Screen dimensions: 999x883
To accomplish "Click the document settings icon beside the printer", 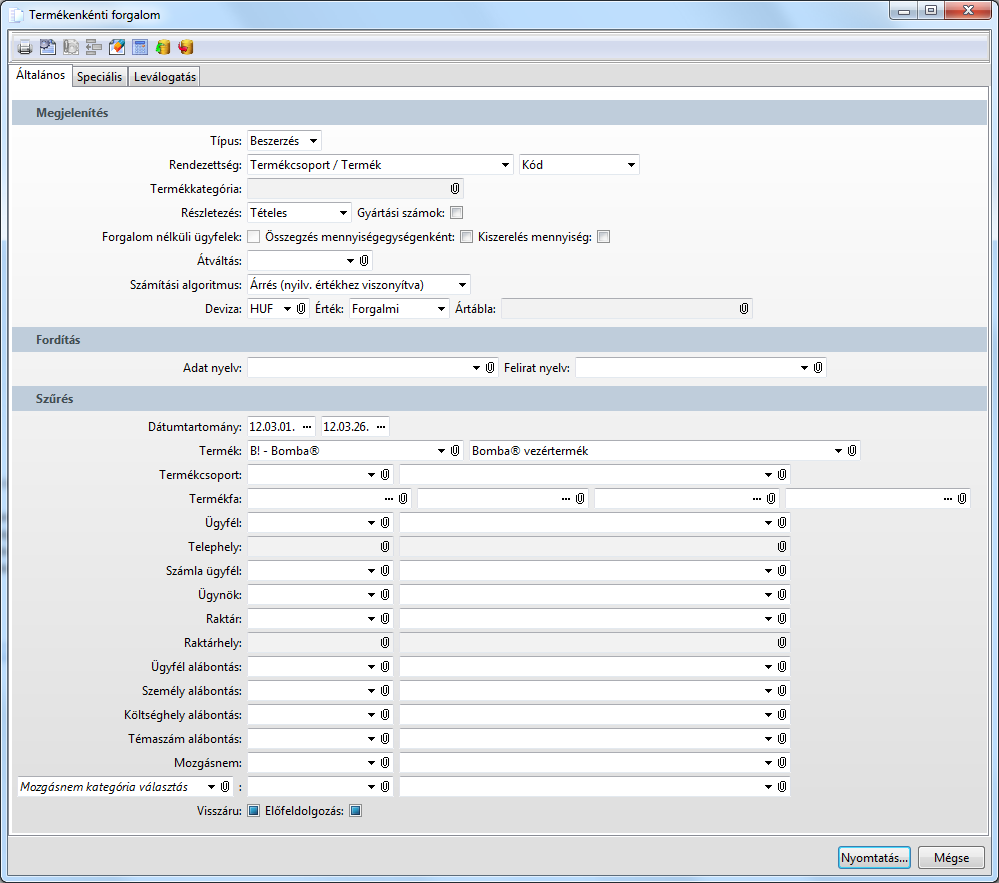I will 48,47.
